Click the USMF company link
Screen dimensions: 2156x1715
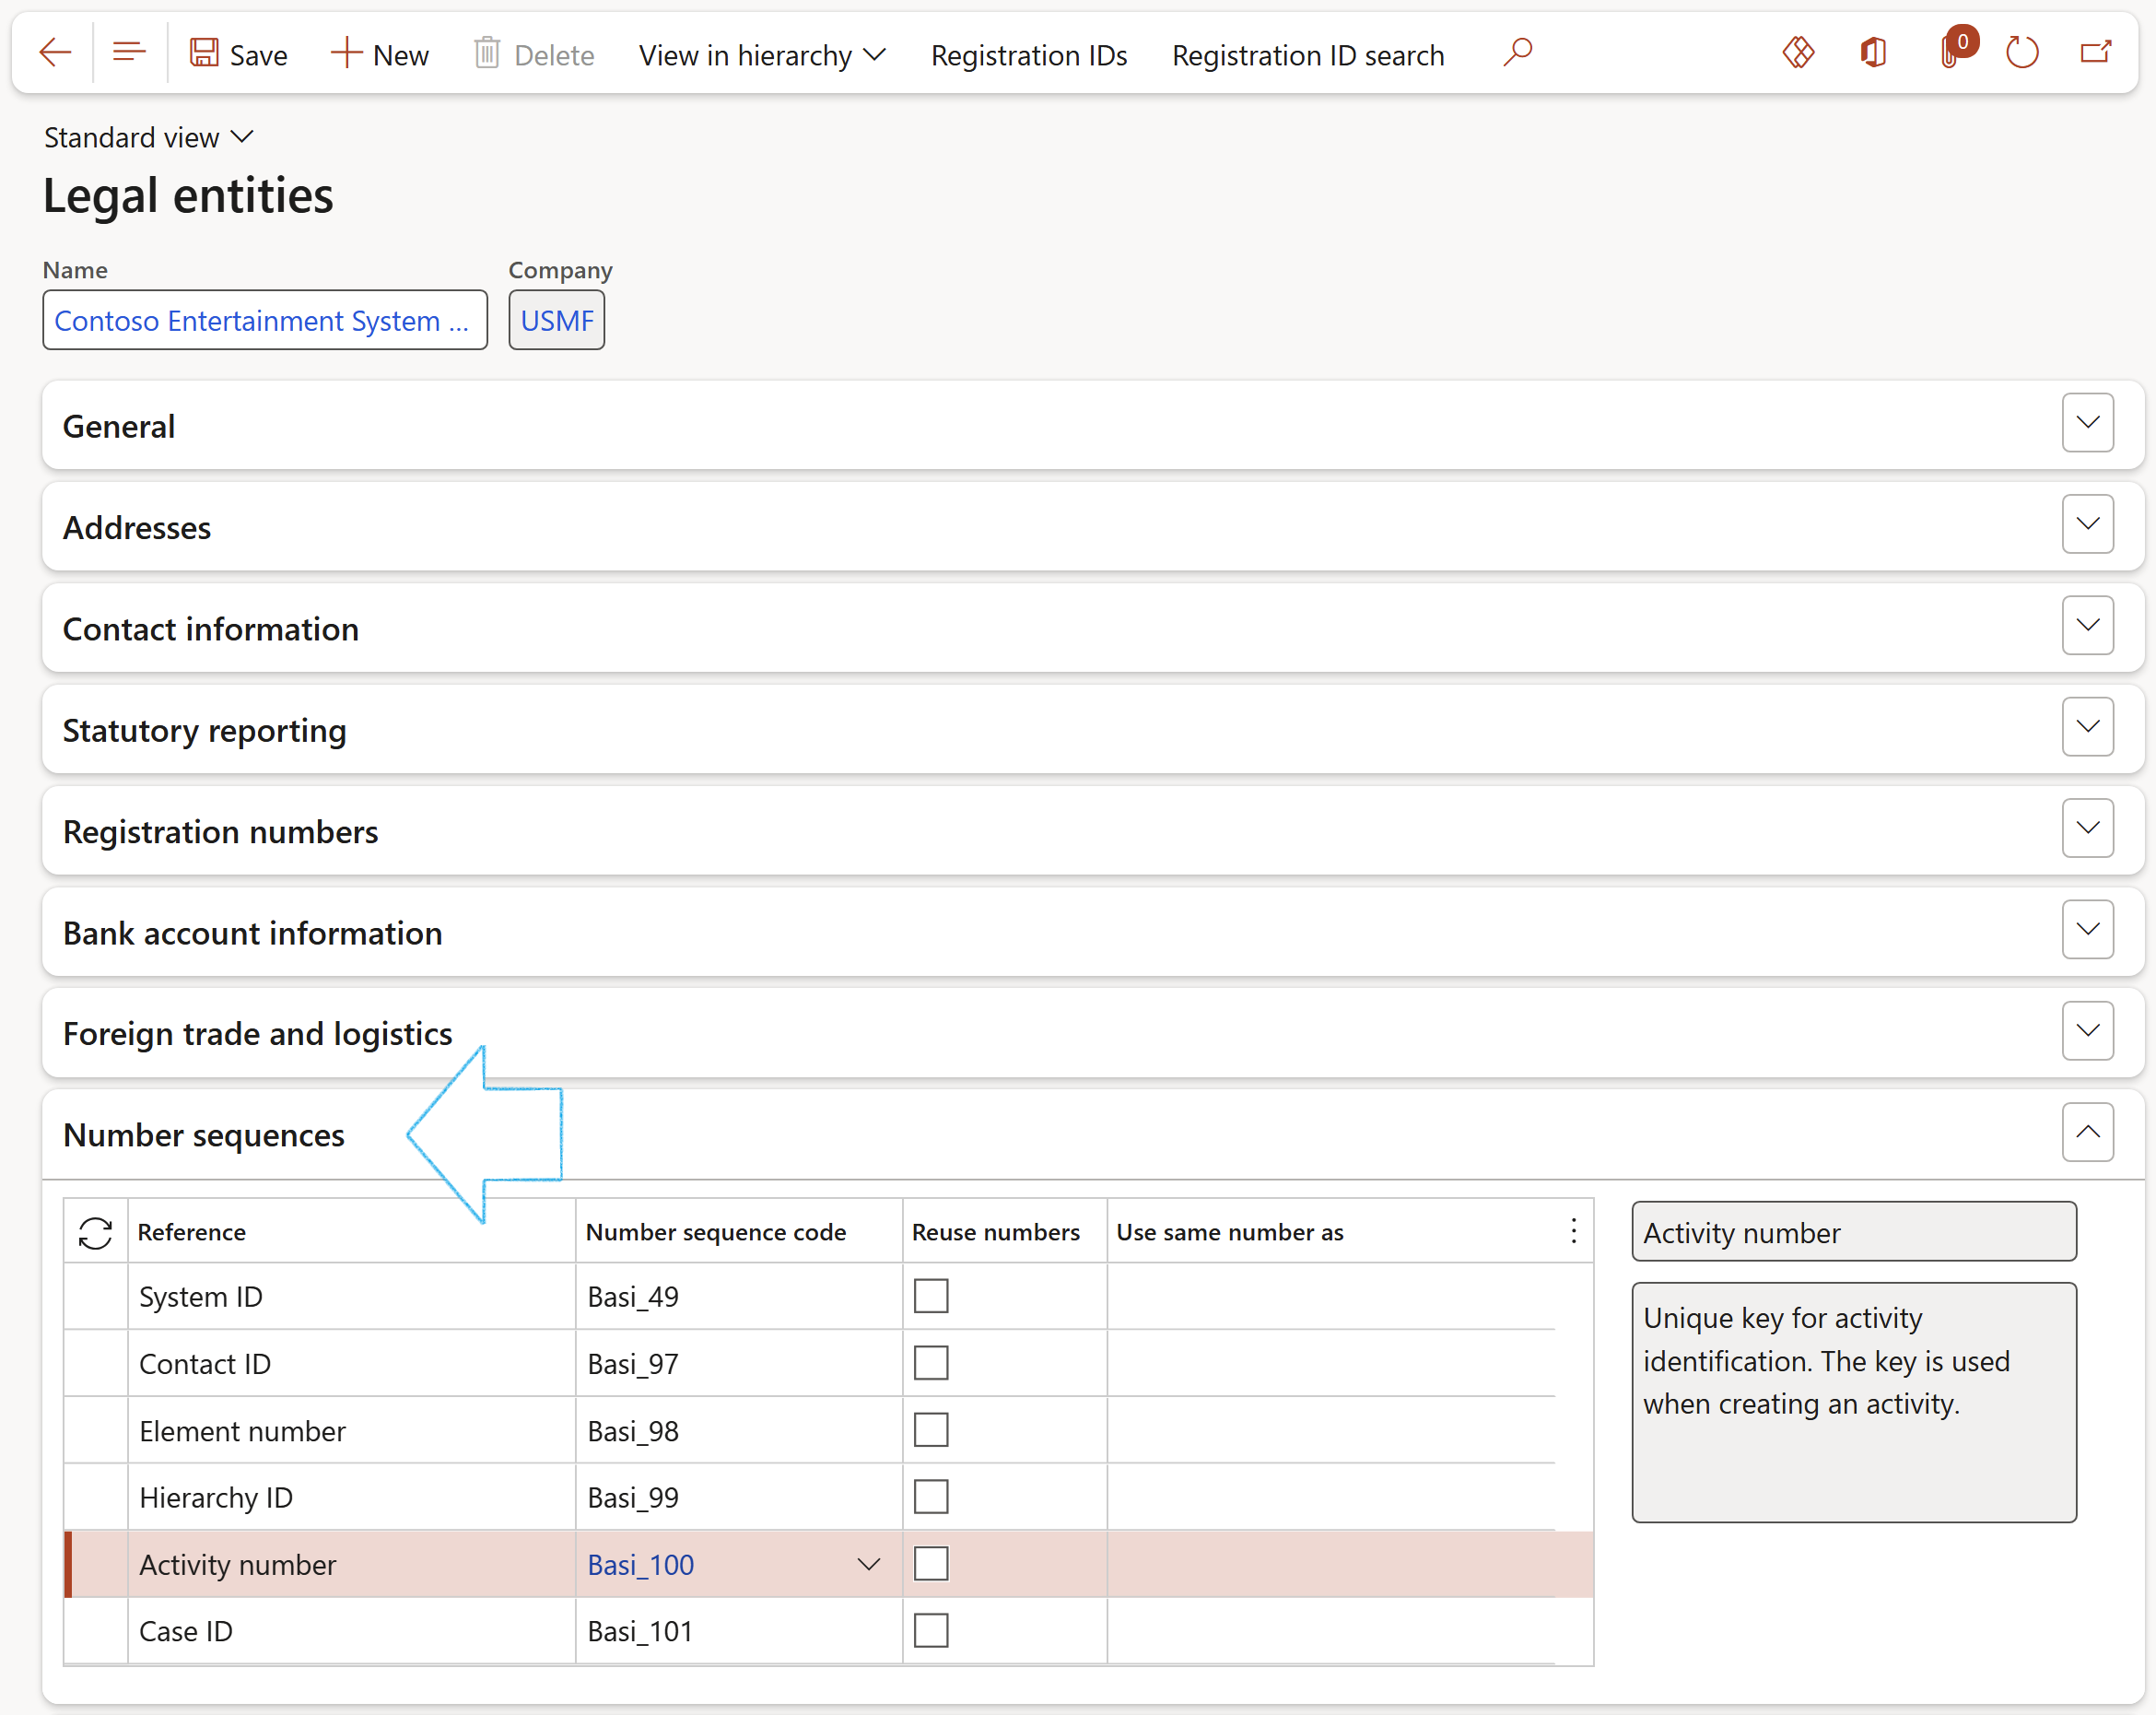tap(556, 321)
